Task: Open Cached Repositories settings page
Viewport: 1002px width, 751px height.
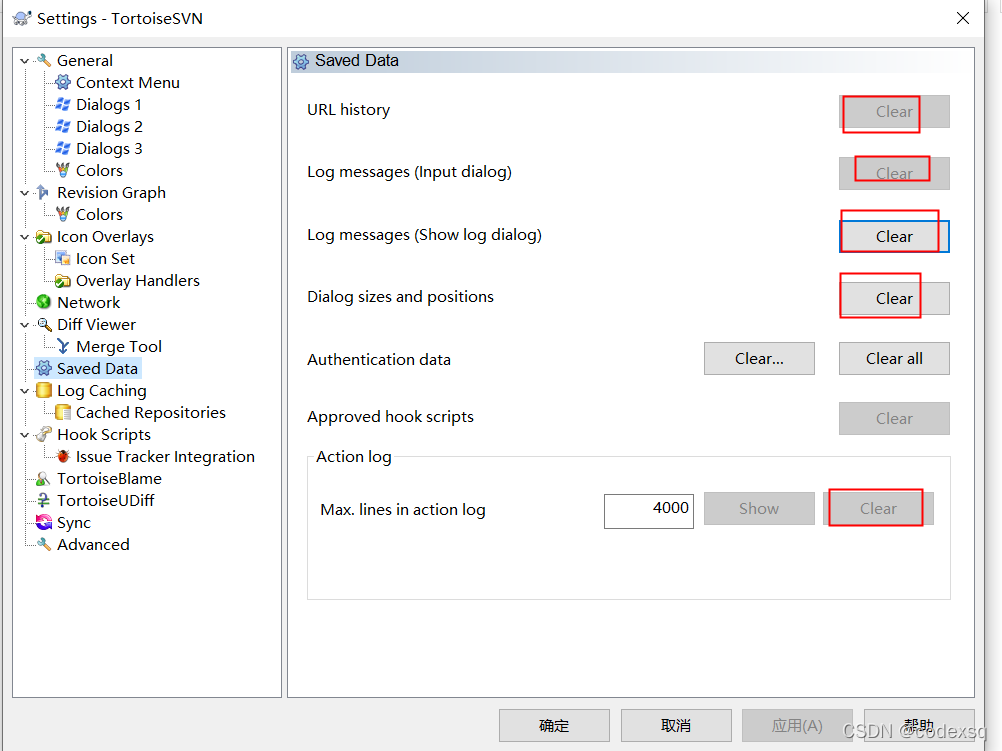Action: click(x=151, y=412)
